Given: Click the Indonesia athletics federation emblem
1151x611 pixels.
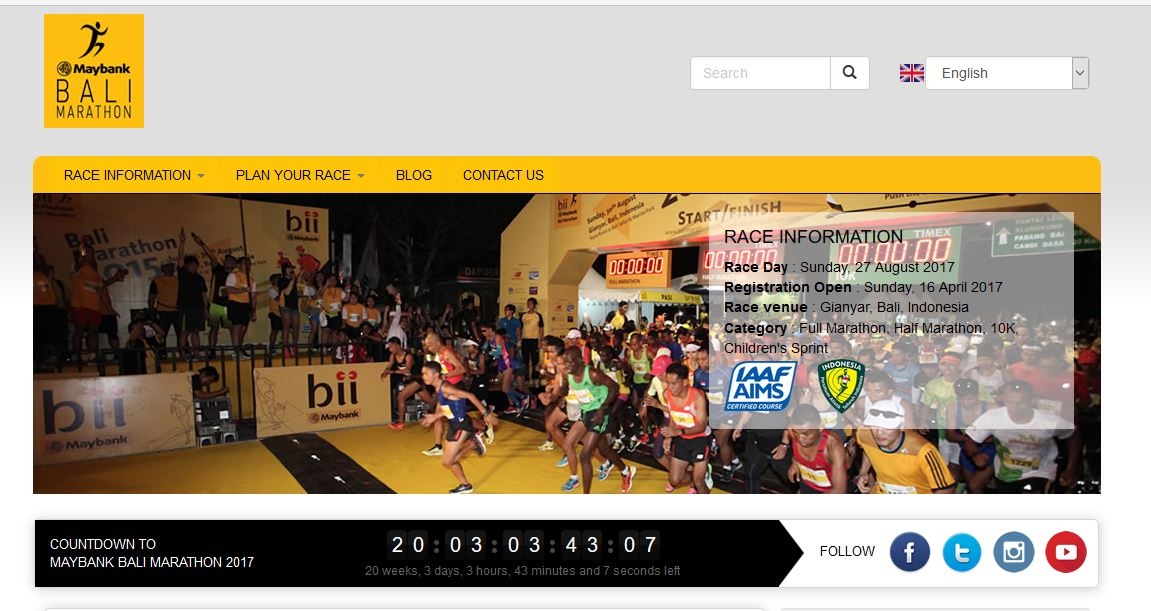Looking at the screenshot, I should click(841, 385).
